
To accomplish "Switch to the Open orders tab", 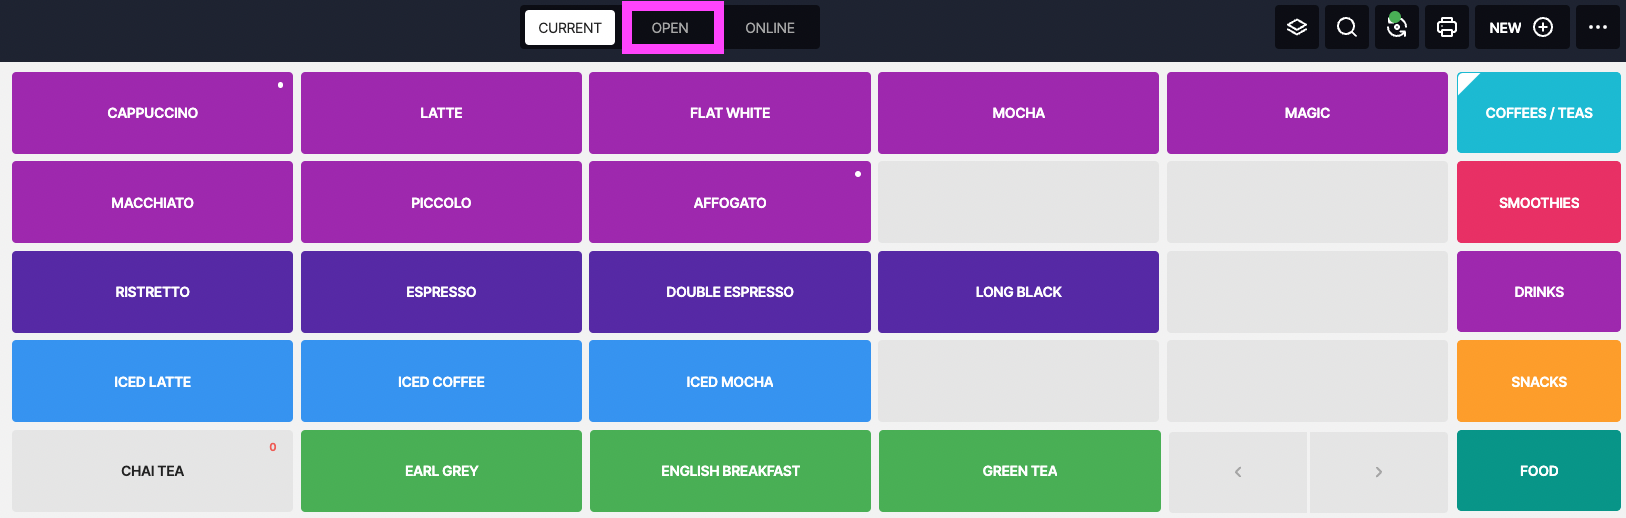I will [670, 28].
